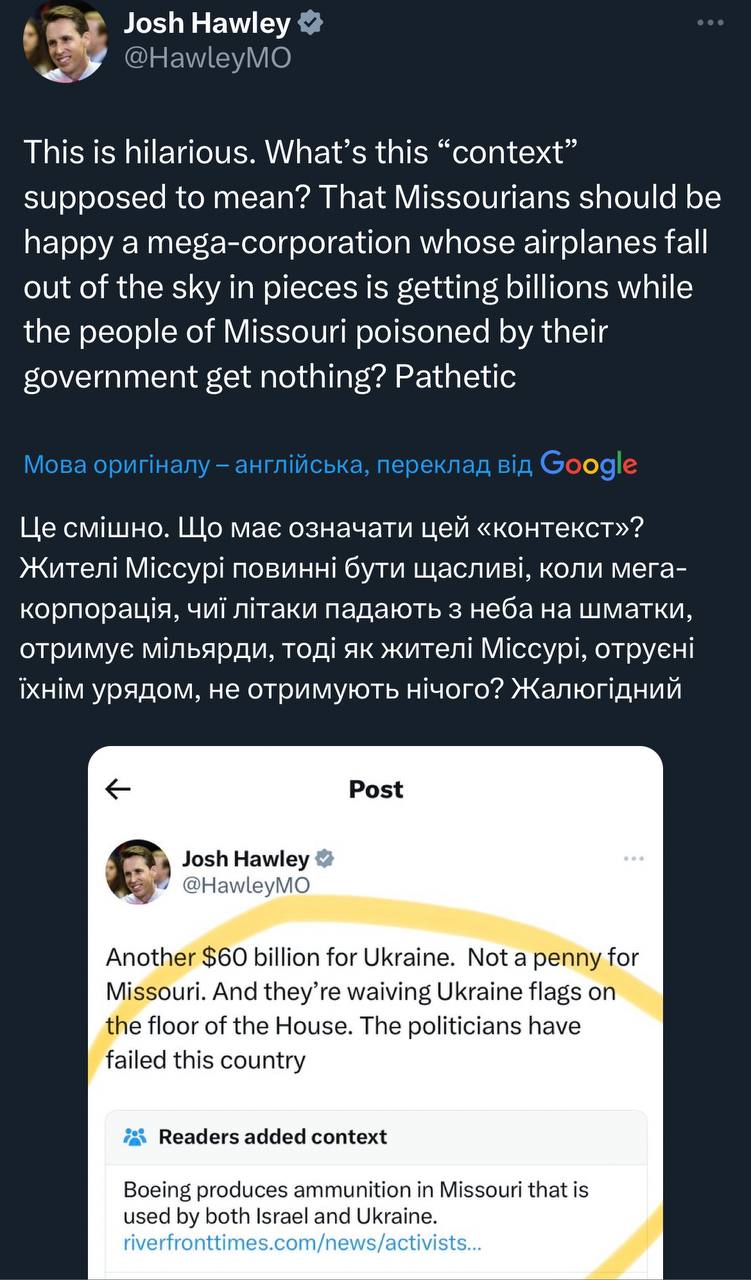This screenshot has width=751, height=1280.
Task: Open the three-dot menu inside the quoted post
Action: 633,858
